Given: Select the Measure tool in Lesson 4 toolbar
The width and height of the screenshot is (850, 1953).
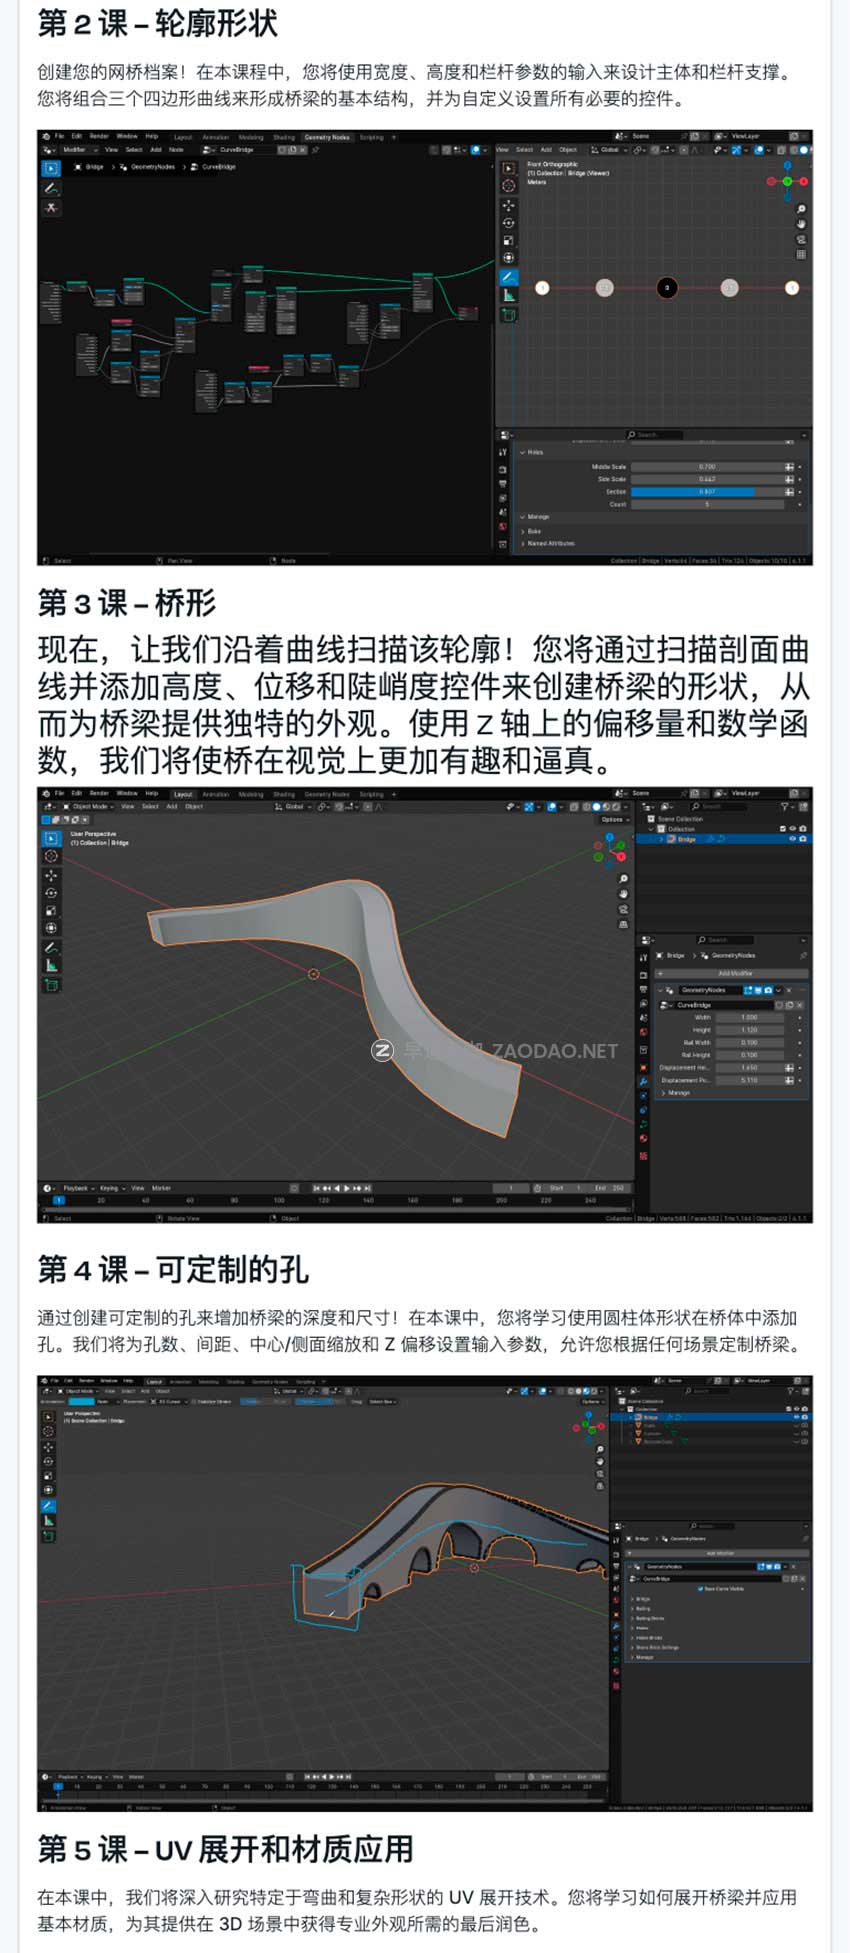Looking at the screenshot, I should [x=48, y=1520].
